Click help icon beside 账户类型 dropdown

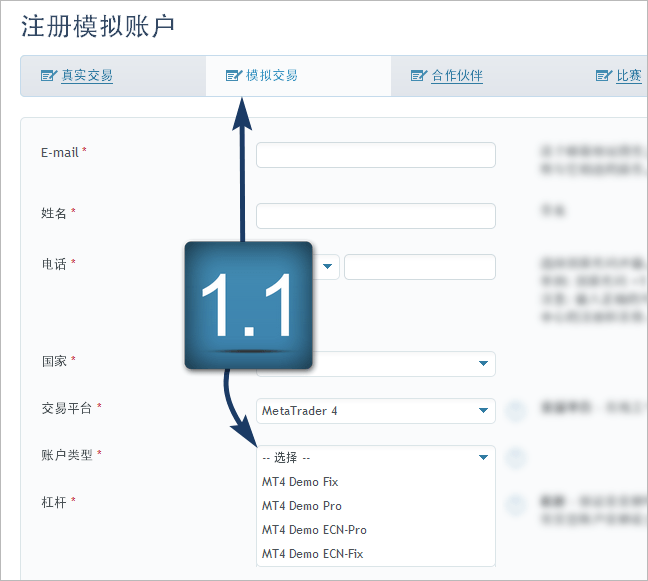tap(515, 458)
